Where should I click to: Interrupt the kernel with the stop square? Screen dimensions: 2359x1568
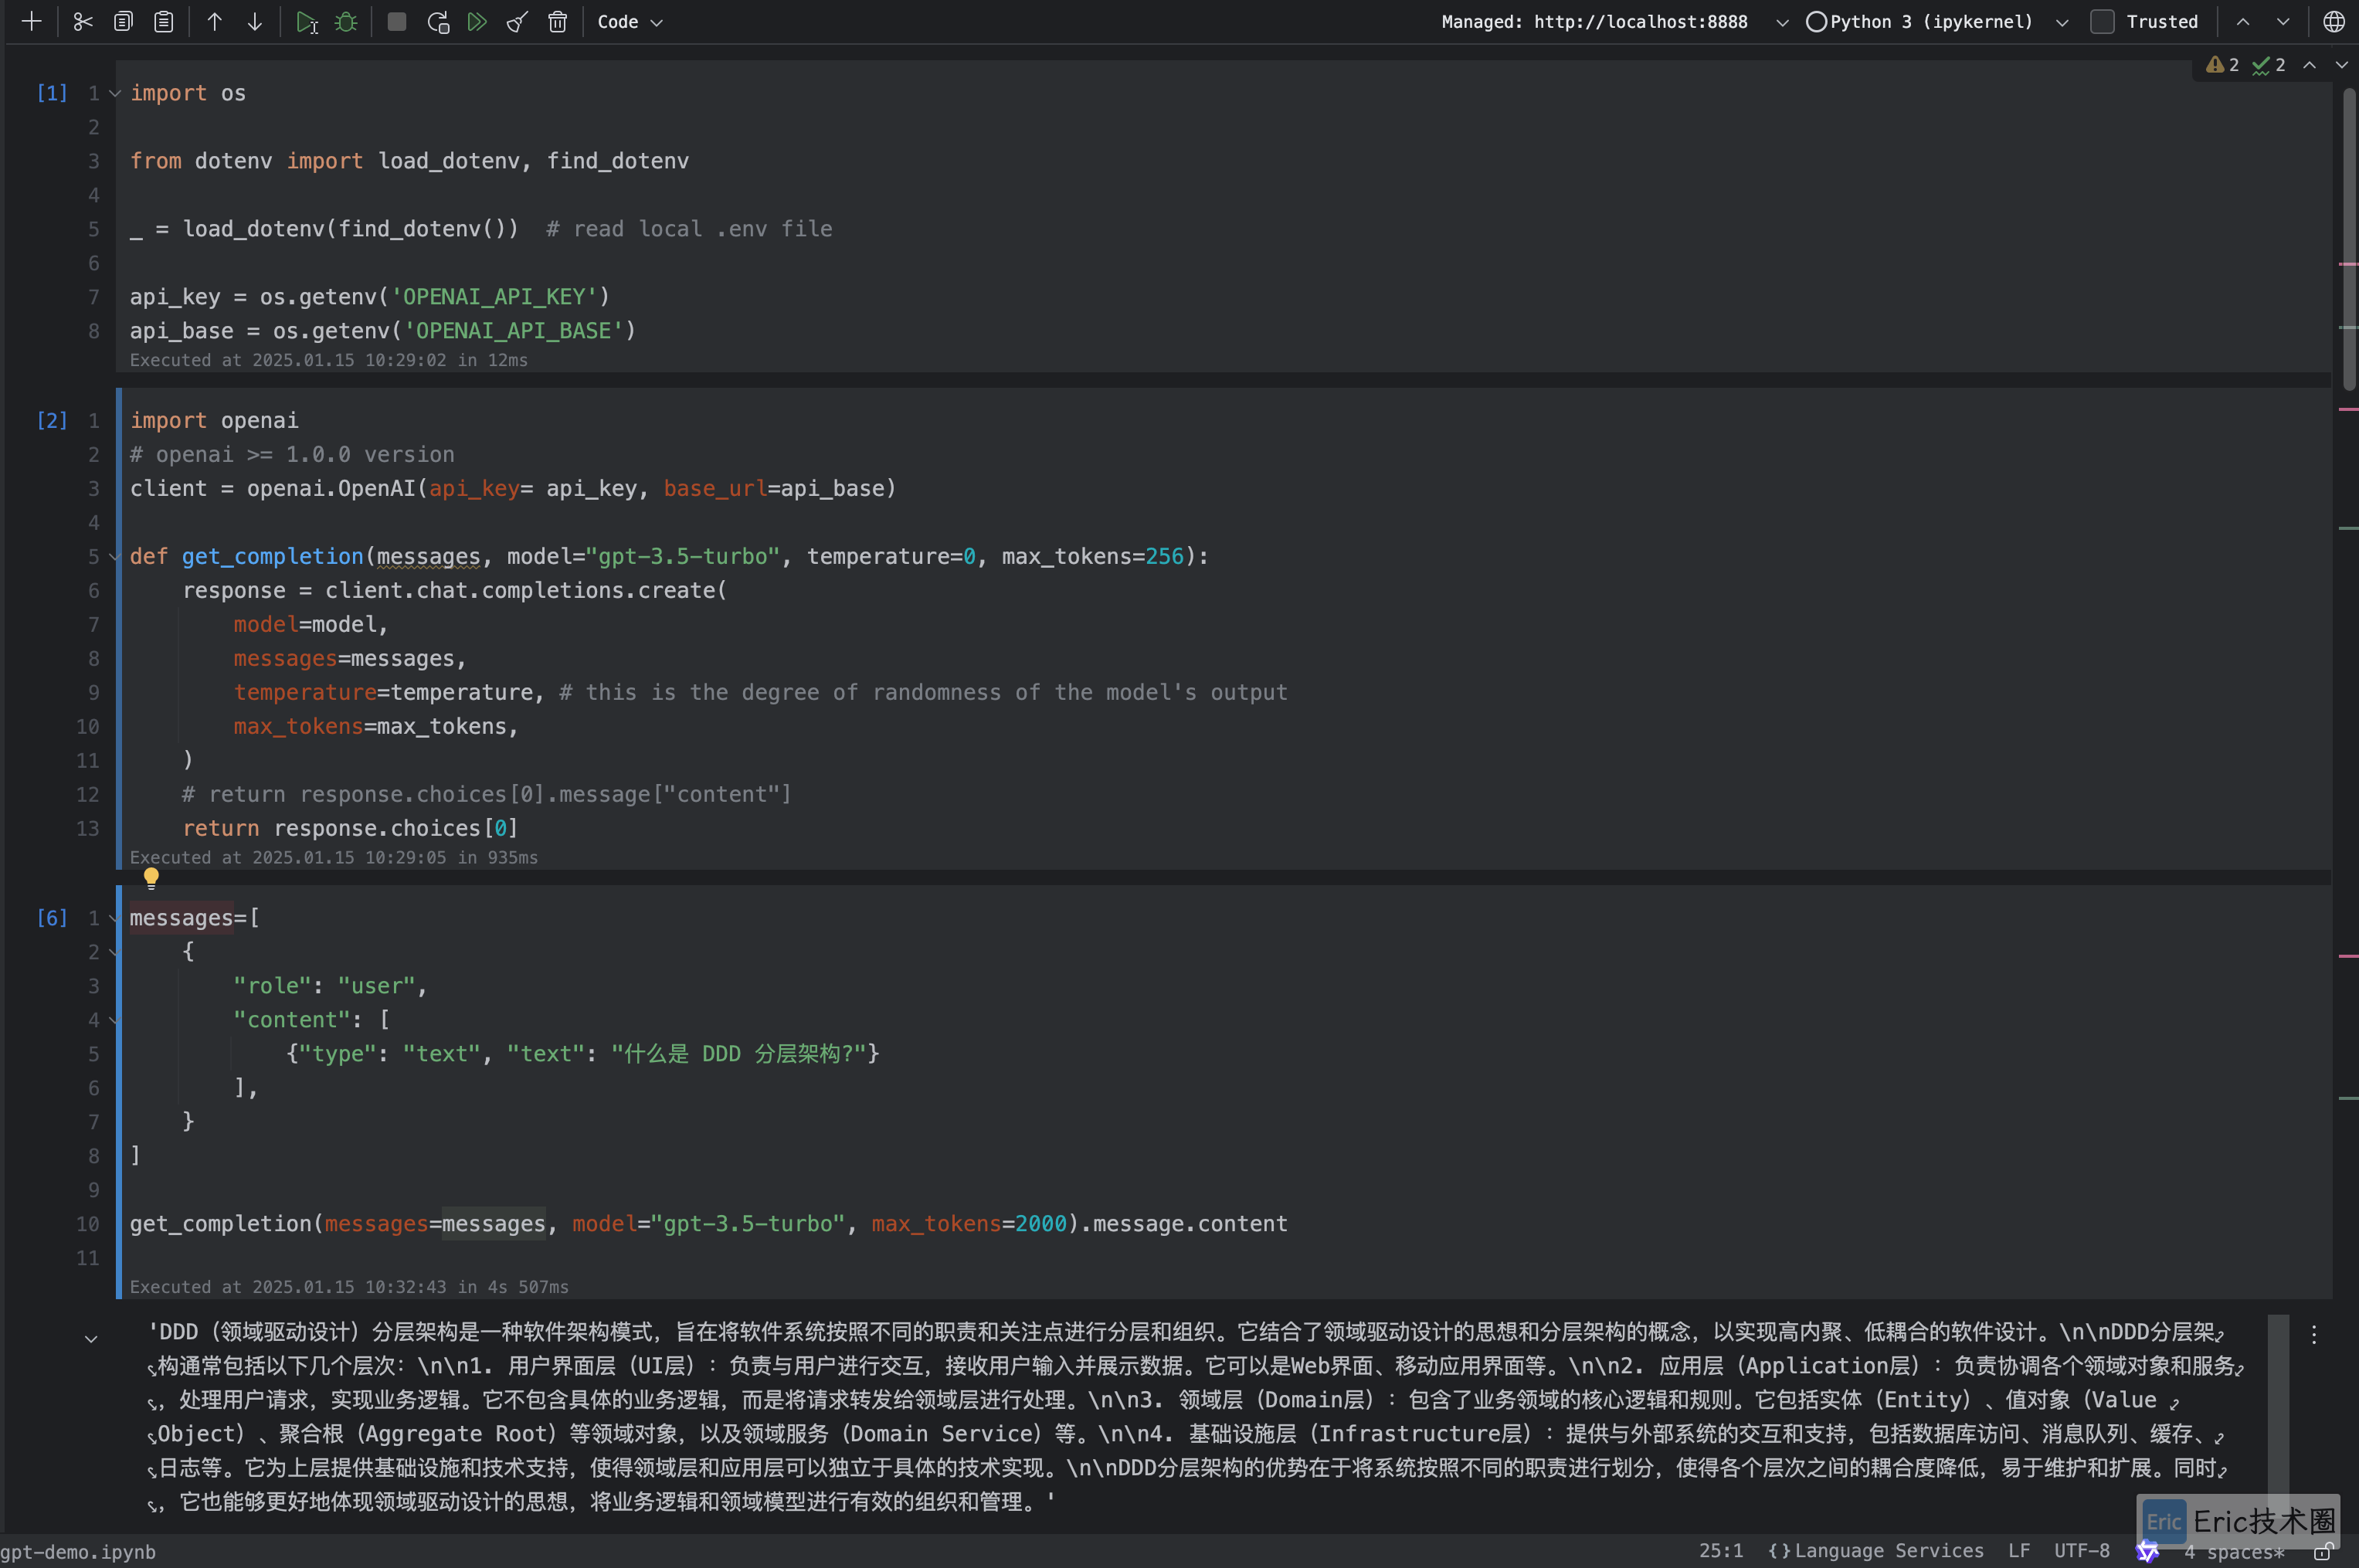pos(397,21)
